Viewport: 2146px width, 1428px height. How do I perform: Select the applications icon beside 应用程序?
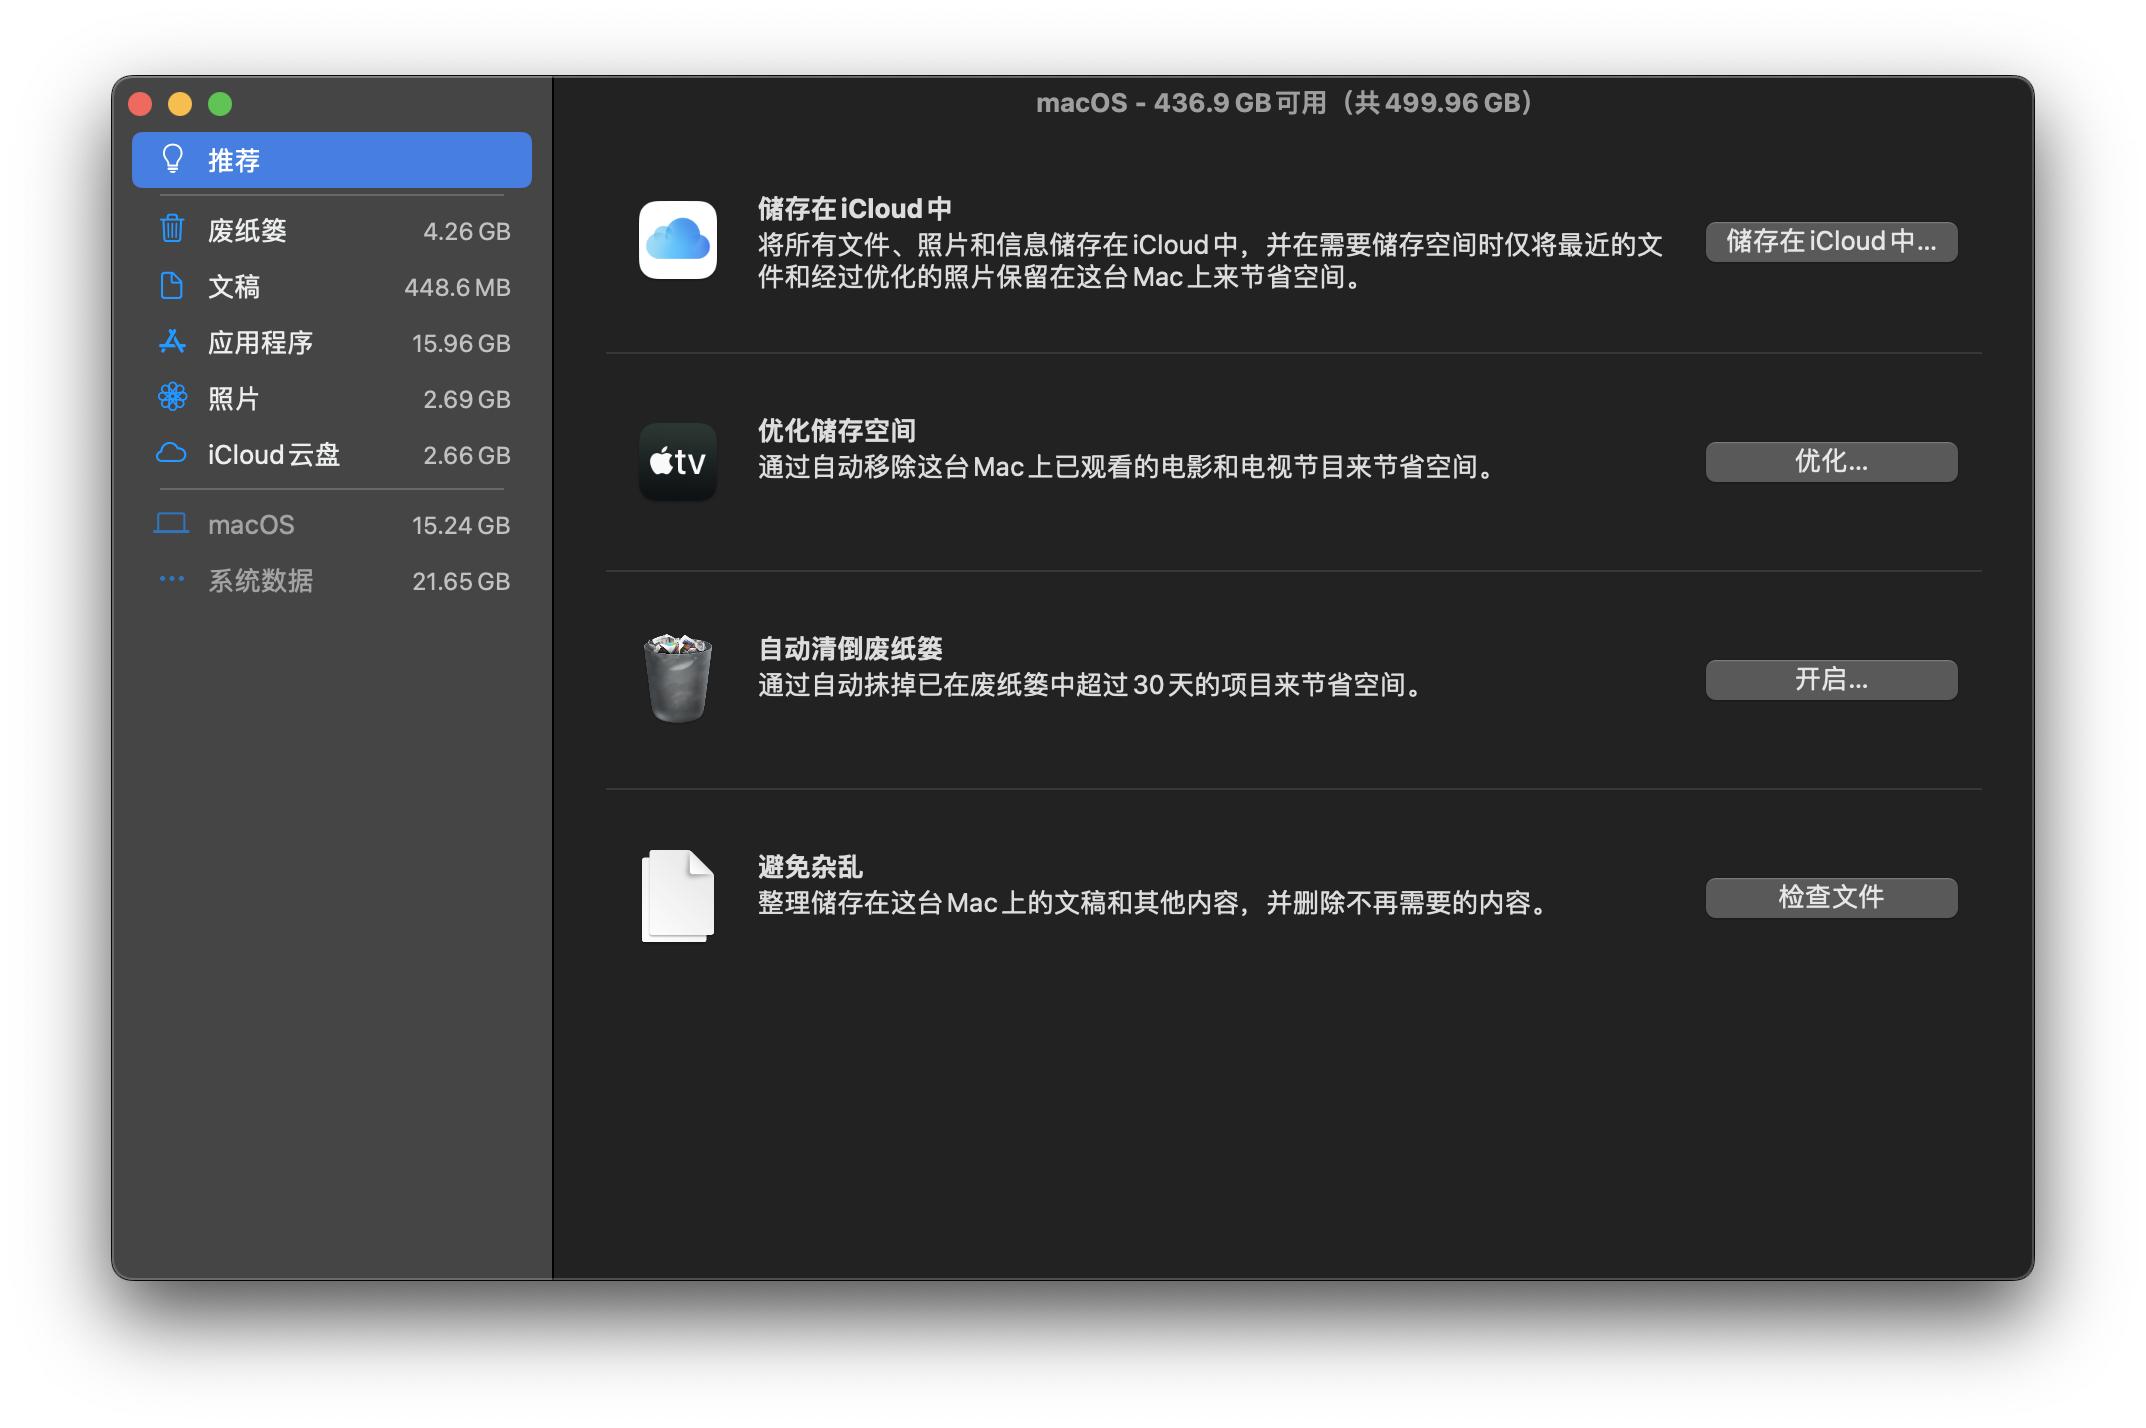[x=172, y=342]
